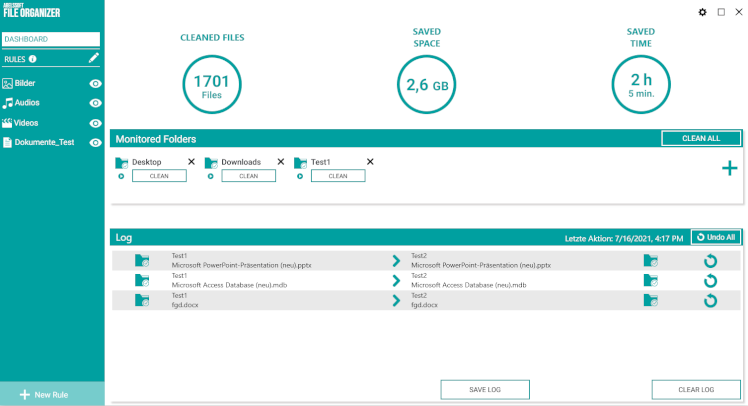Toggle eye icon for Audios rule

96,103
